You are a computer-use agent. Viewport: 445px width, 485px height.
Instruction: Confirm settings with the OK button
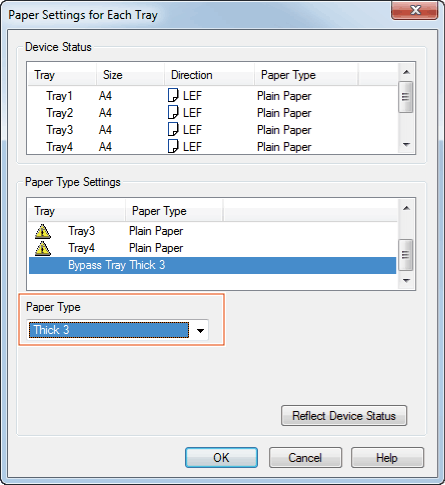221,457
